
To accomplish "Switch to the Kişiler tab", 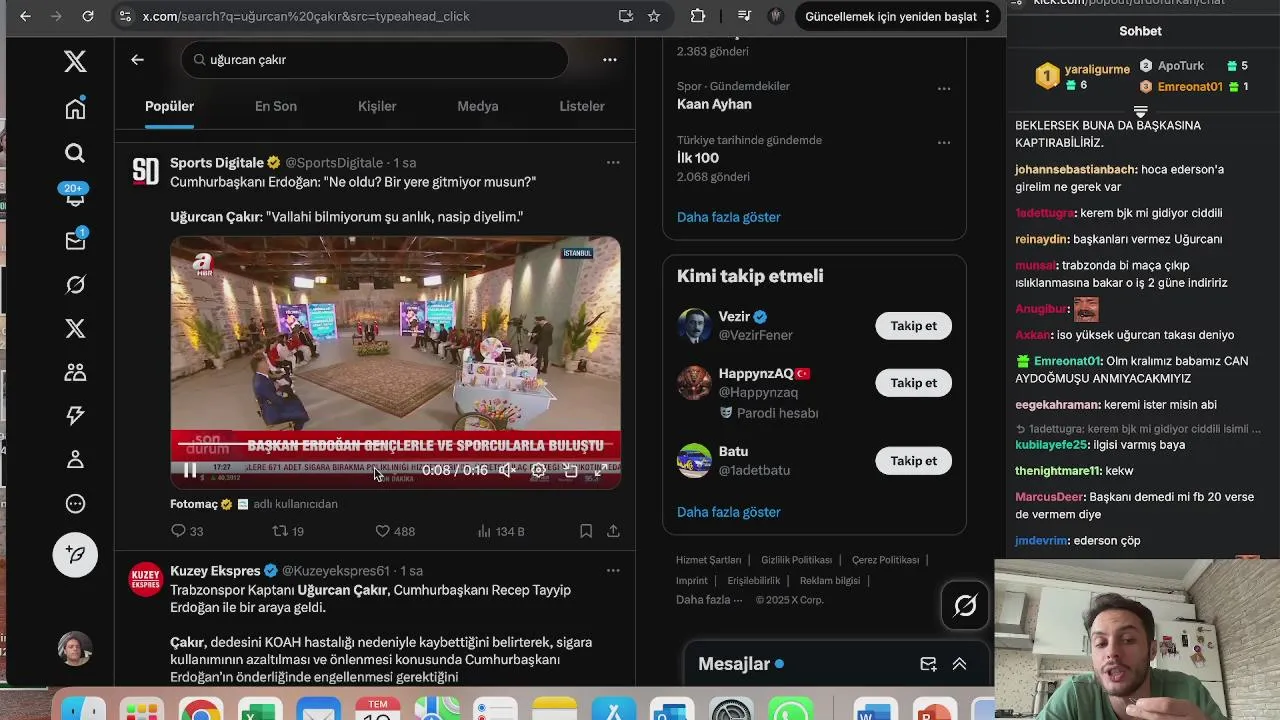I will tap(377, 106).
